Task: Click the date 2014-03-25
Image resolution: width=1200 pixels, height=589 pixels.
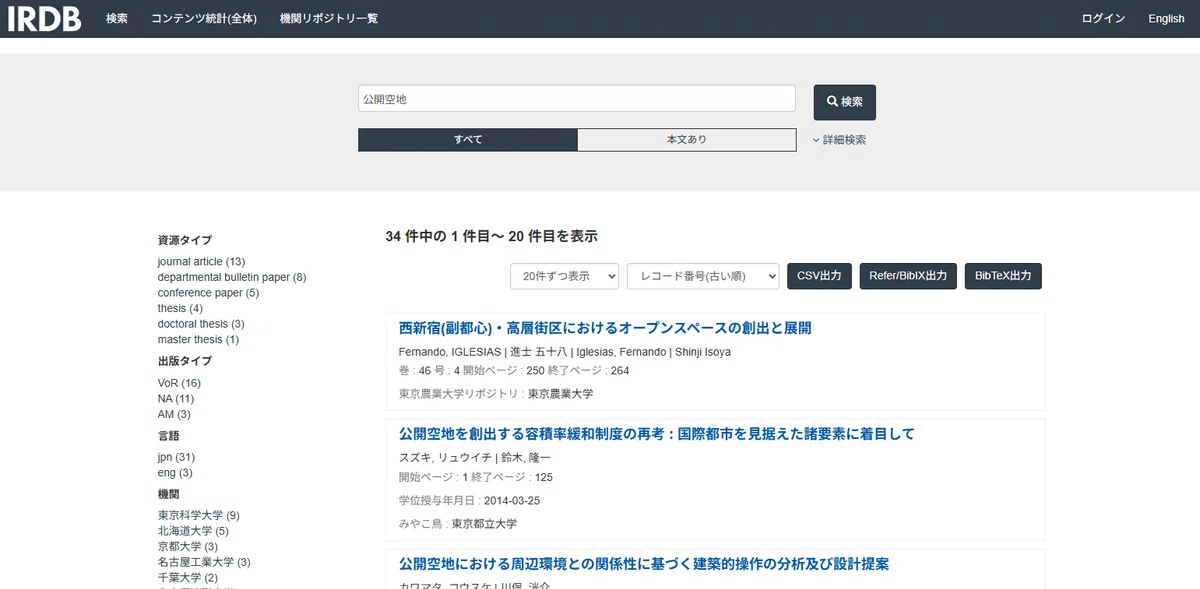Action: 512,500
